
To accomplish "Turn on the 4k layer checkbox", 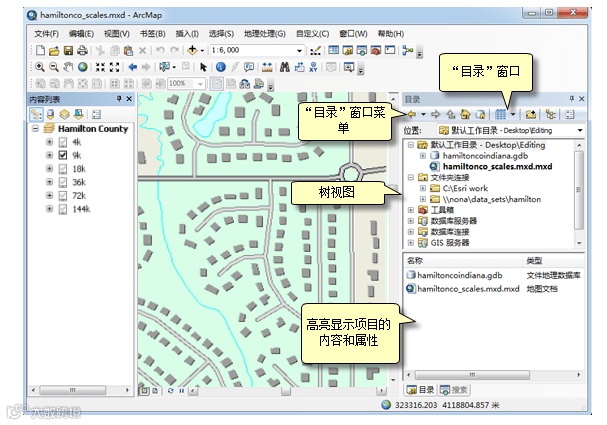I will pyautogui.click(x=63, y=142).
